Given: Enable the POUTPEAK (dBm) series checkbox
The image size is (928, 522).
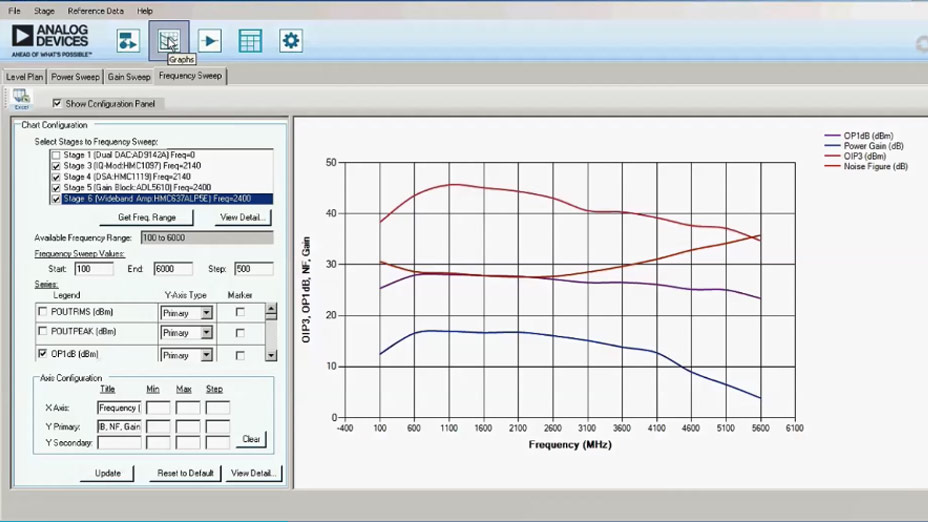Looking at the screenshot, I should point(43,331).
